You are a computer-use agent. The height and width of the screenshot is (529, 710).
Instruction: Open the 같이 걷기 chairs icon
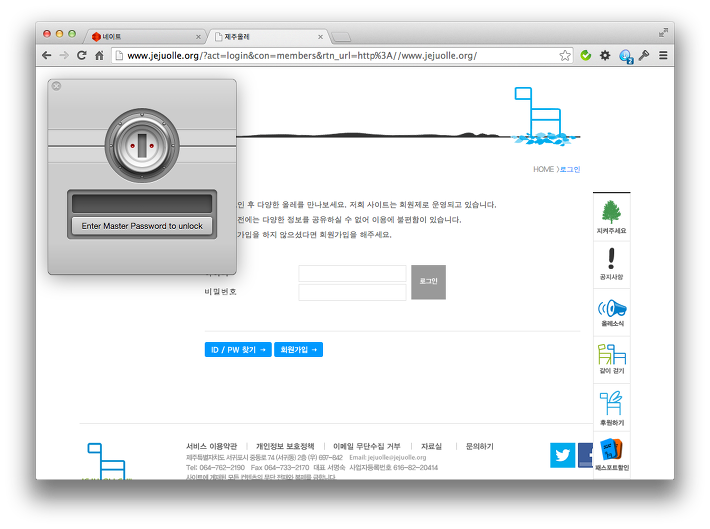tap(611, 359)
